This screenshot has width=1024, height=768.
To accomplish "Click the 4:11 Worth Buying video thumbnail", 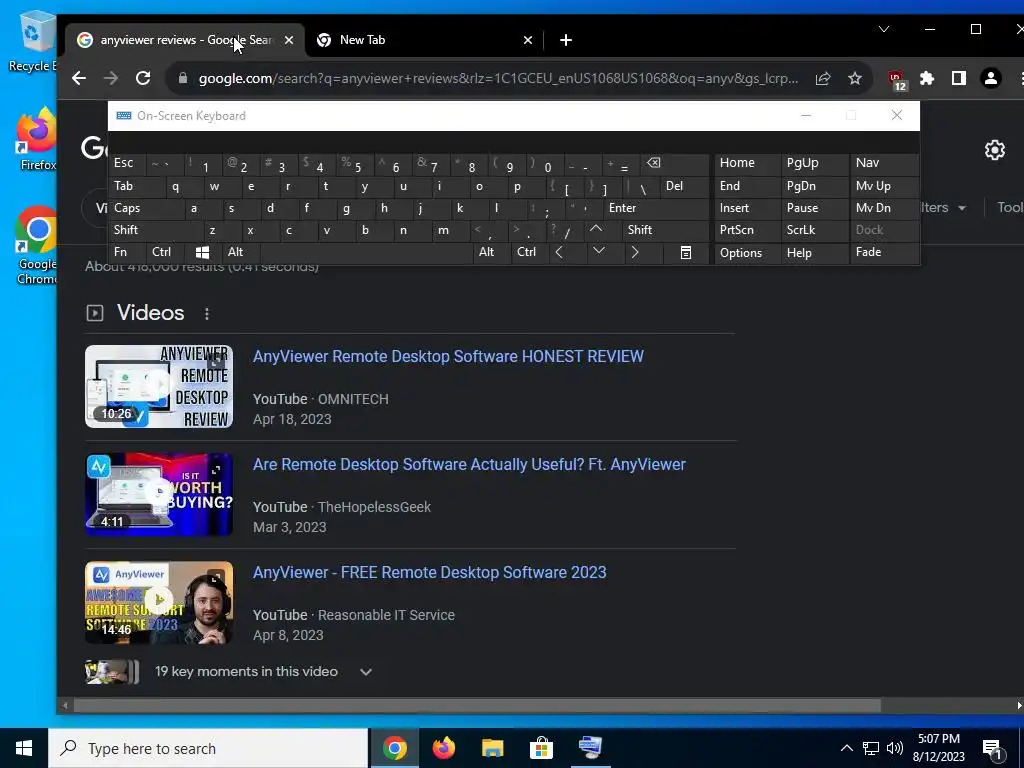I will click(x=159, y=494).
